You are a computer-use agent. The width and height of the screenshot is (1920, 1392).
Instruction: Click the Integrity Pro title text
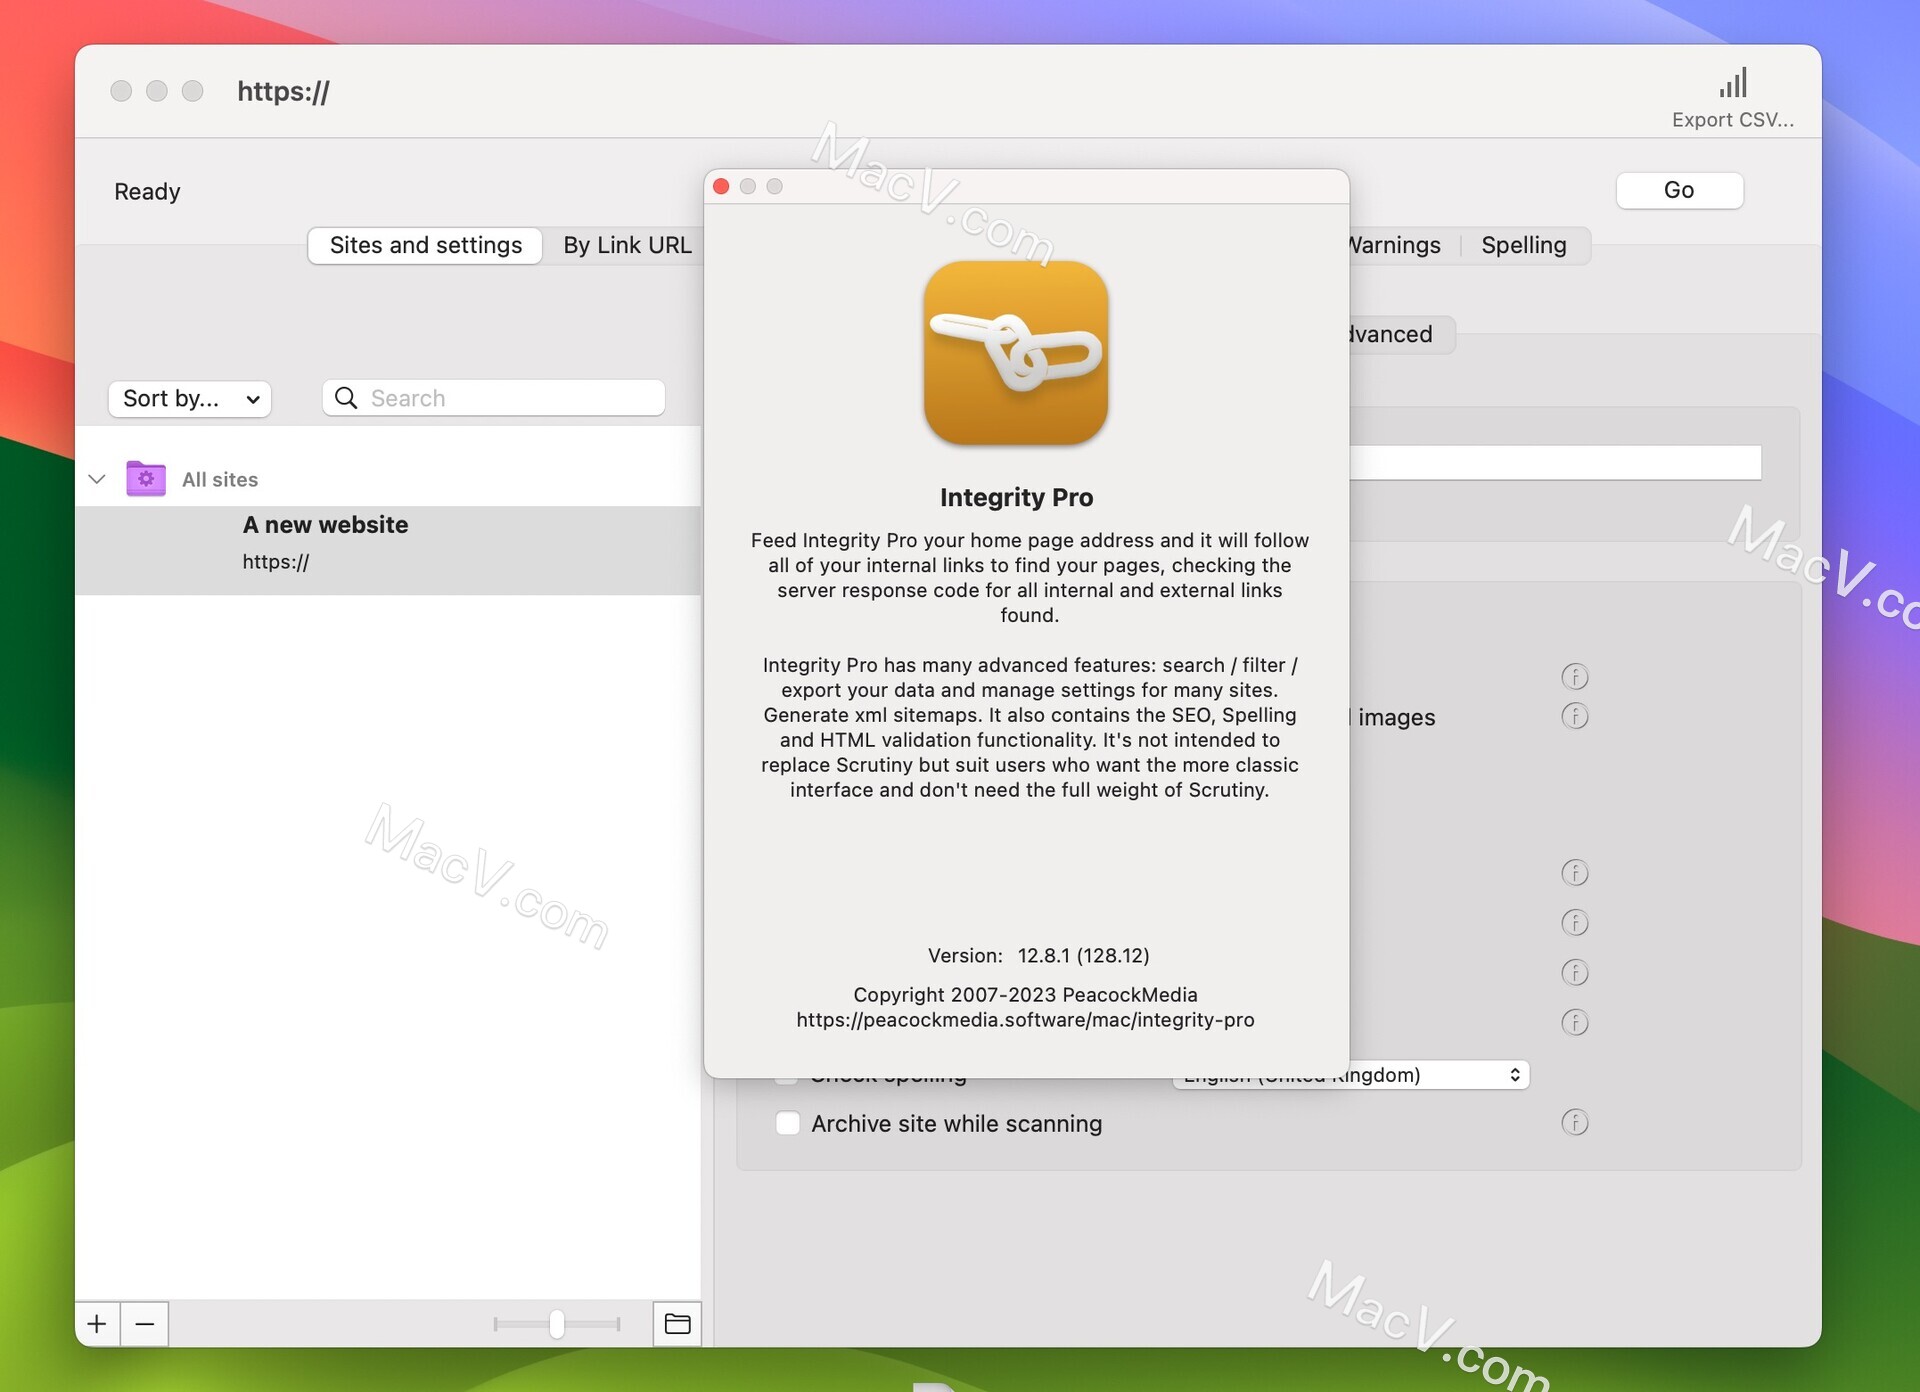(x=1016, y=497)
